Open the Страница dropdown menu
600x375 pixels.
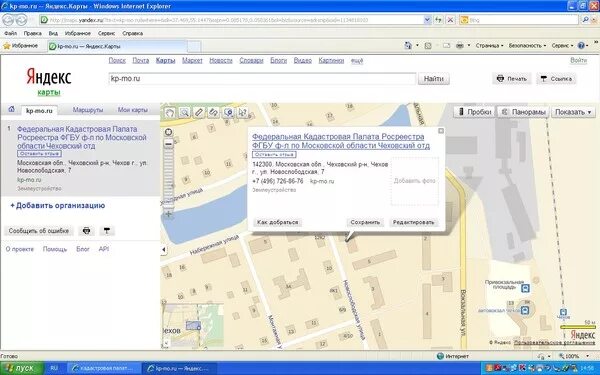[489, 46]
